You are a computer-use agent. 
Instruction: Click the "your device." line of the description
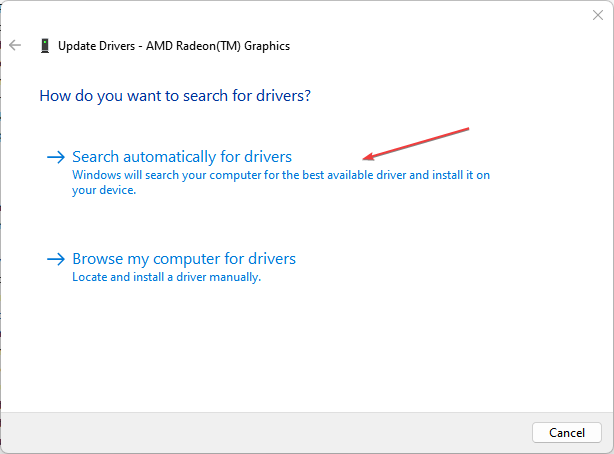click(x=104, y=189)
